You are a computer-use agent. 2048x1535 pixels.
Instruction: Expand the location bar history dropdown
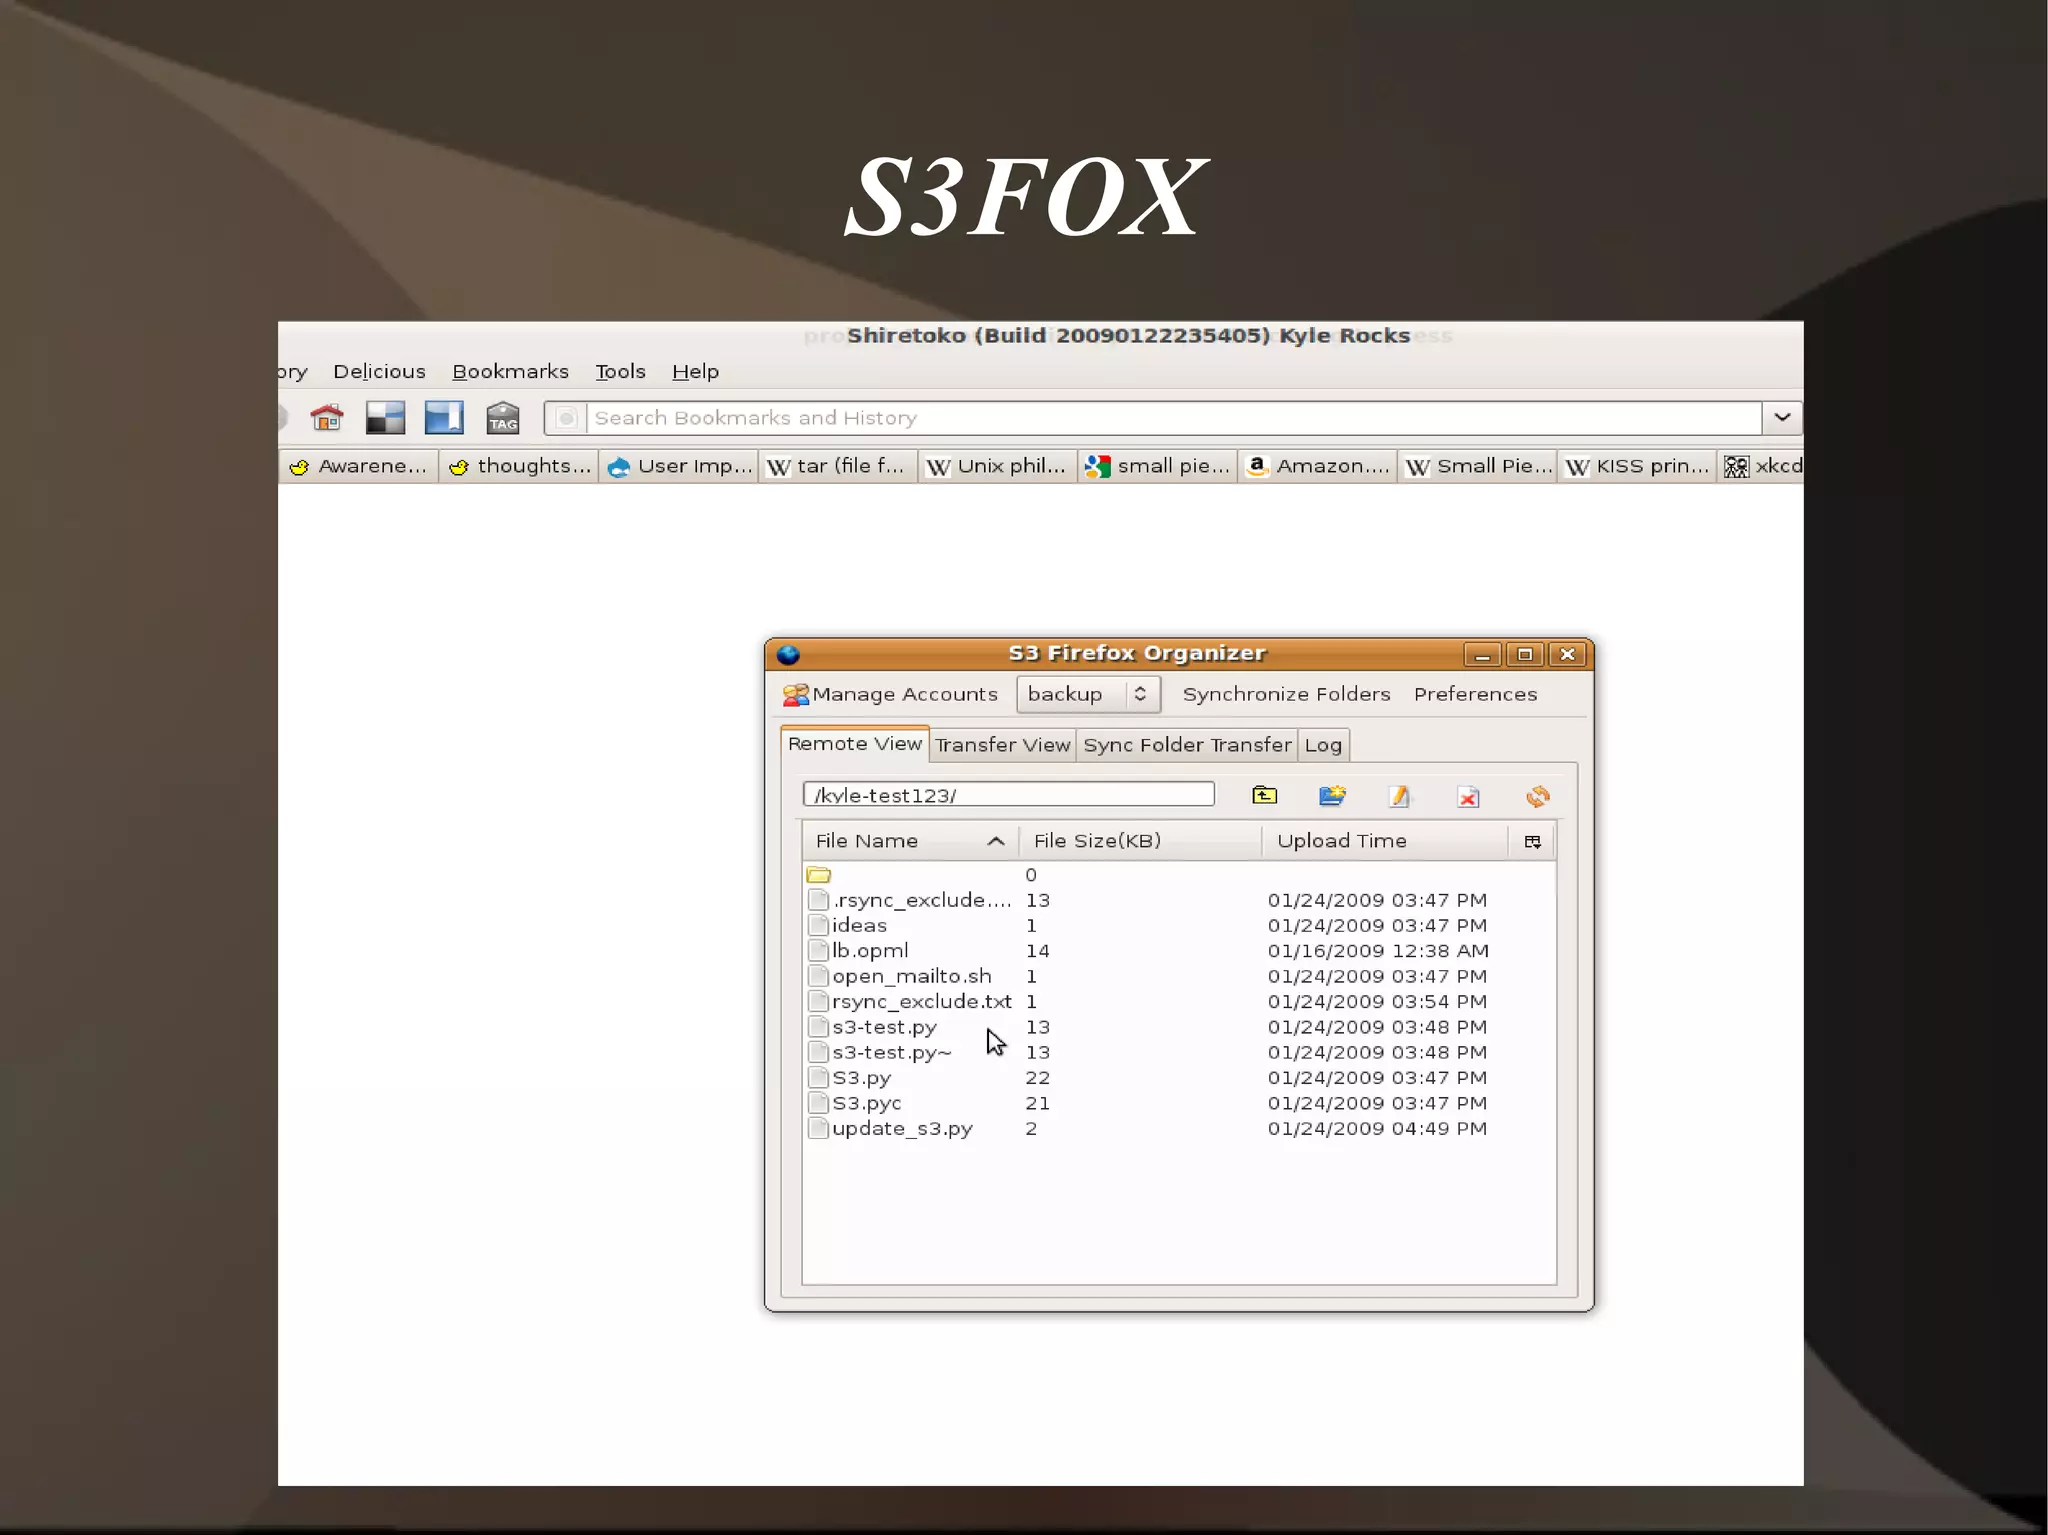click(1782, 418)
